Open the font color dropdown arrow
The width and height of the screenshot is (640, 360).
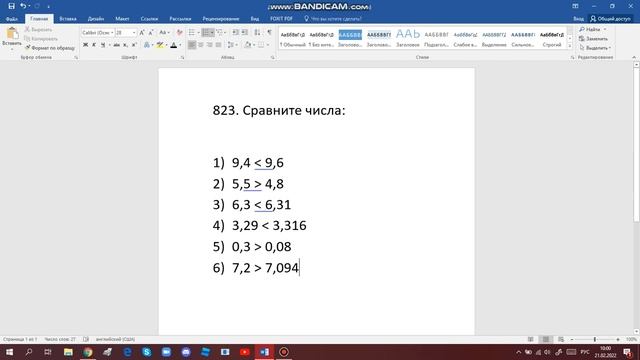click(x=180, y=45)
